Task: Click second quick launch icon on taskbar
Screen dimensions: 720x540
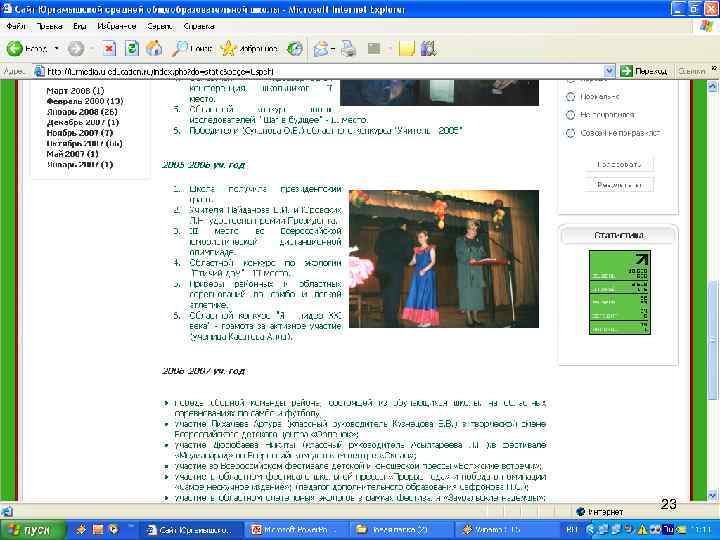Action: (x=98, y=529)
